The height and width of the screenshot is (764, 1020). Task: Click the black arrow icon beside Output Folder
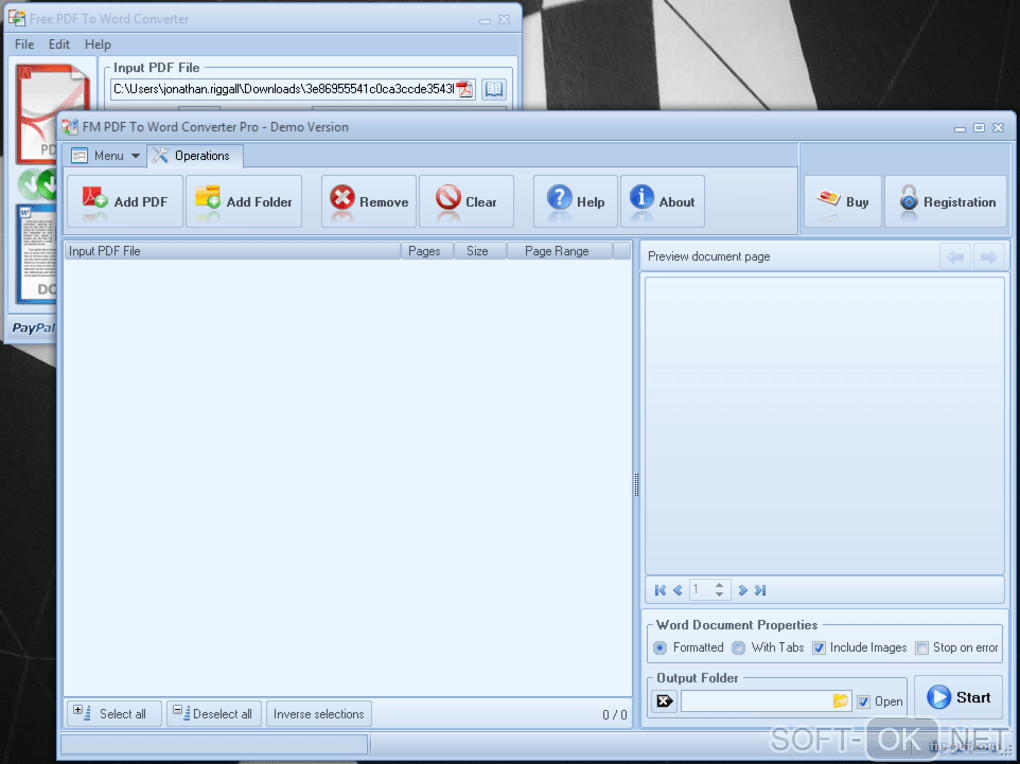(664, 701)
